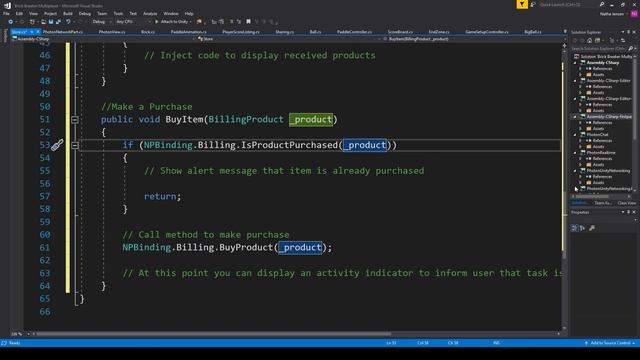This screenshot has height=360, width=640.
Task: Open the Tools menu
Action: 118,13
